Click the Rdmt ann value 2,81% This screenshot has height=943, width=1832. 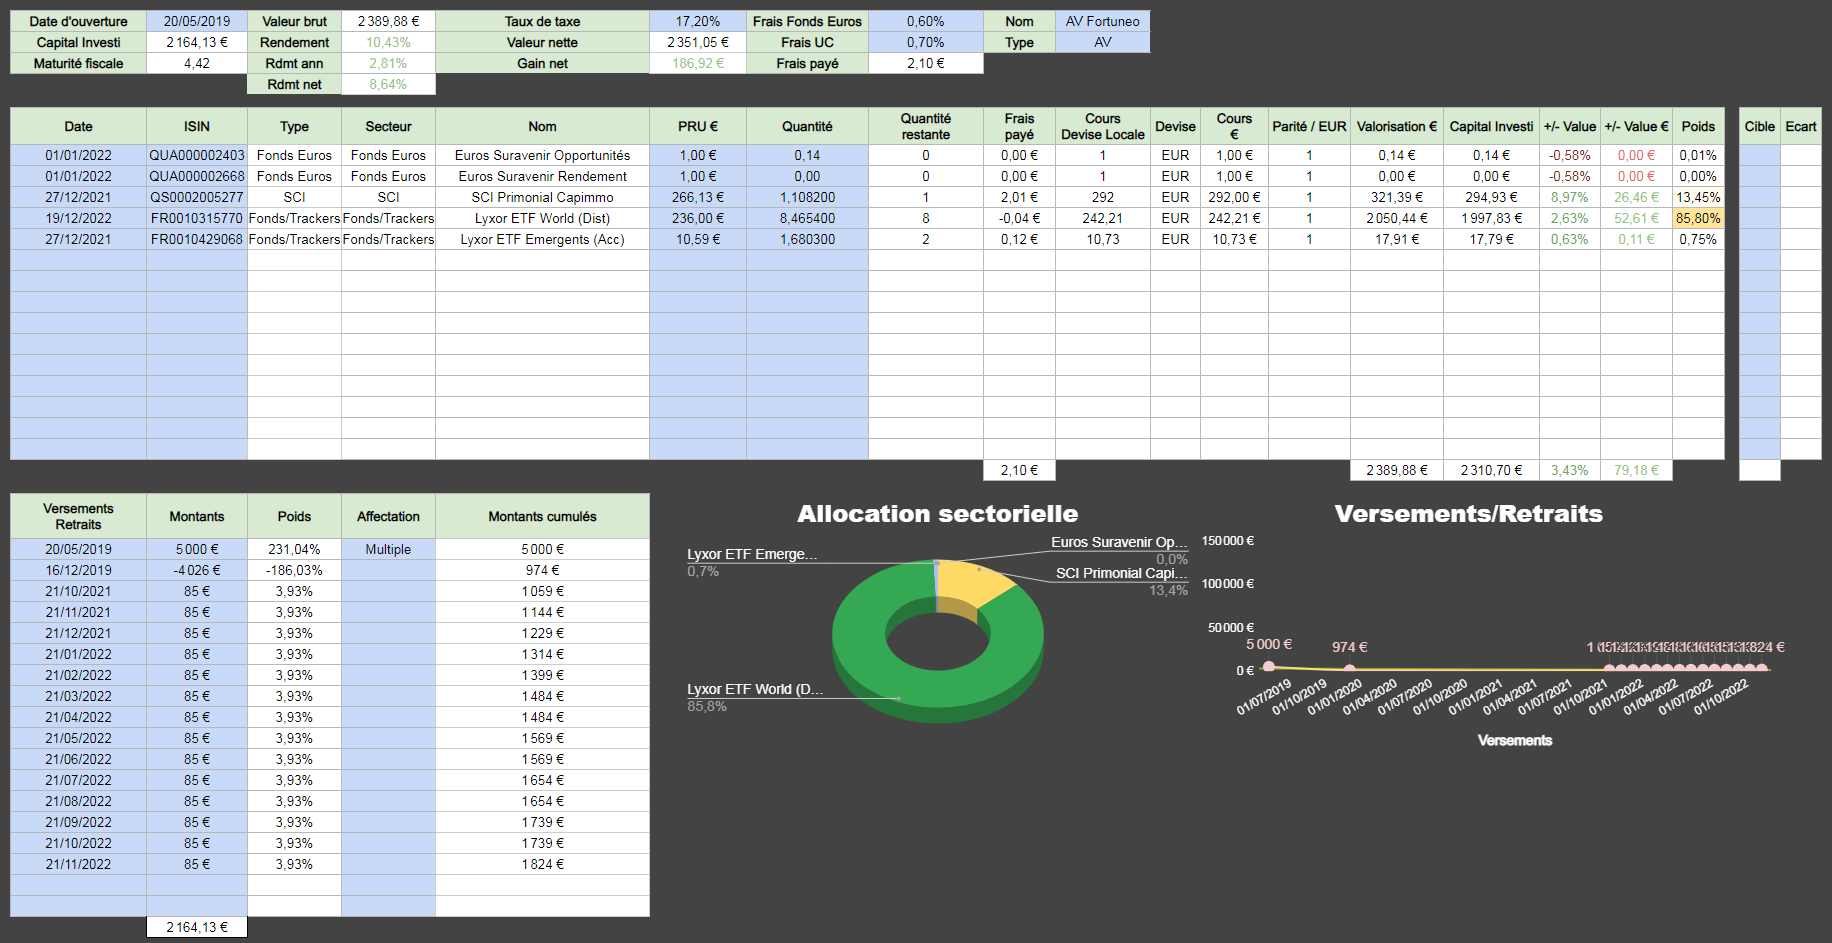coord(388,63)
